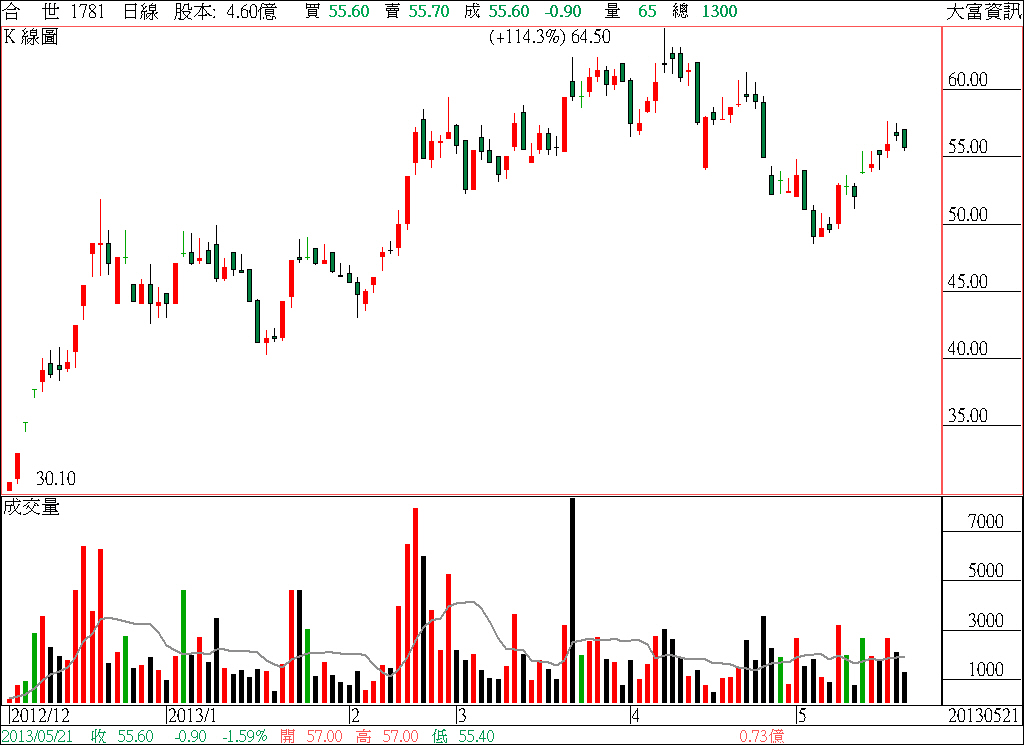This screenshot has height=745, width=1024.
Task: Click the low price 55.40 in status bar
Action: [x=477, y=737]
